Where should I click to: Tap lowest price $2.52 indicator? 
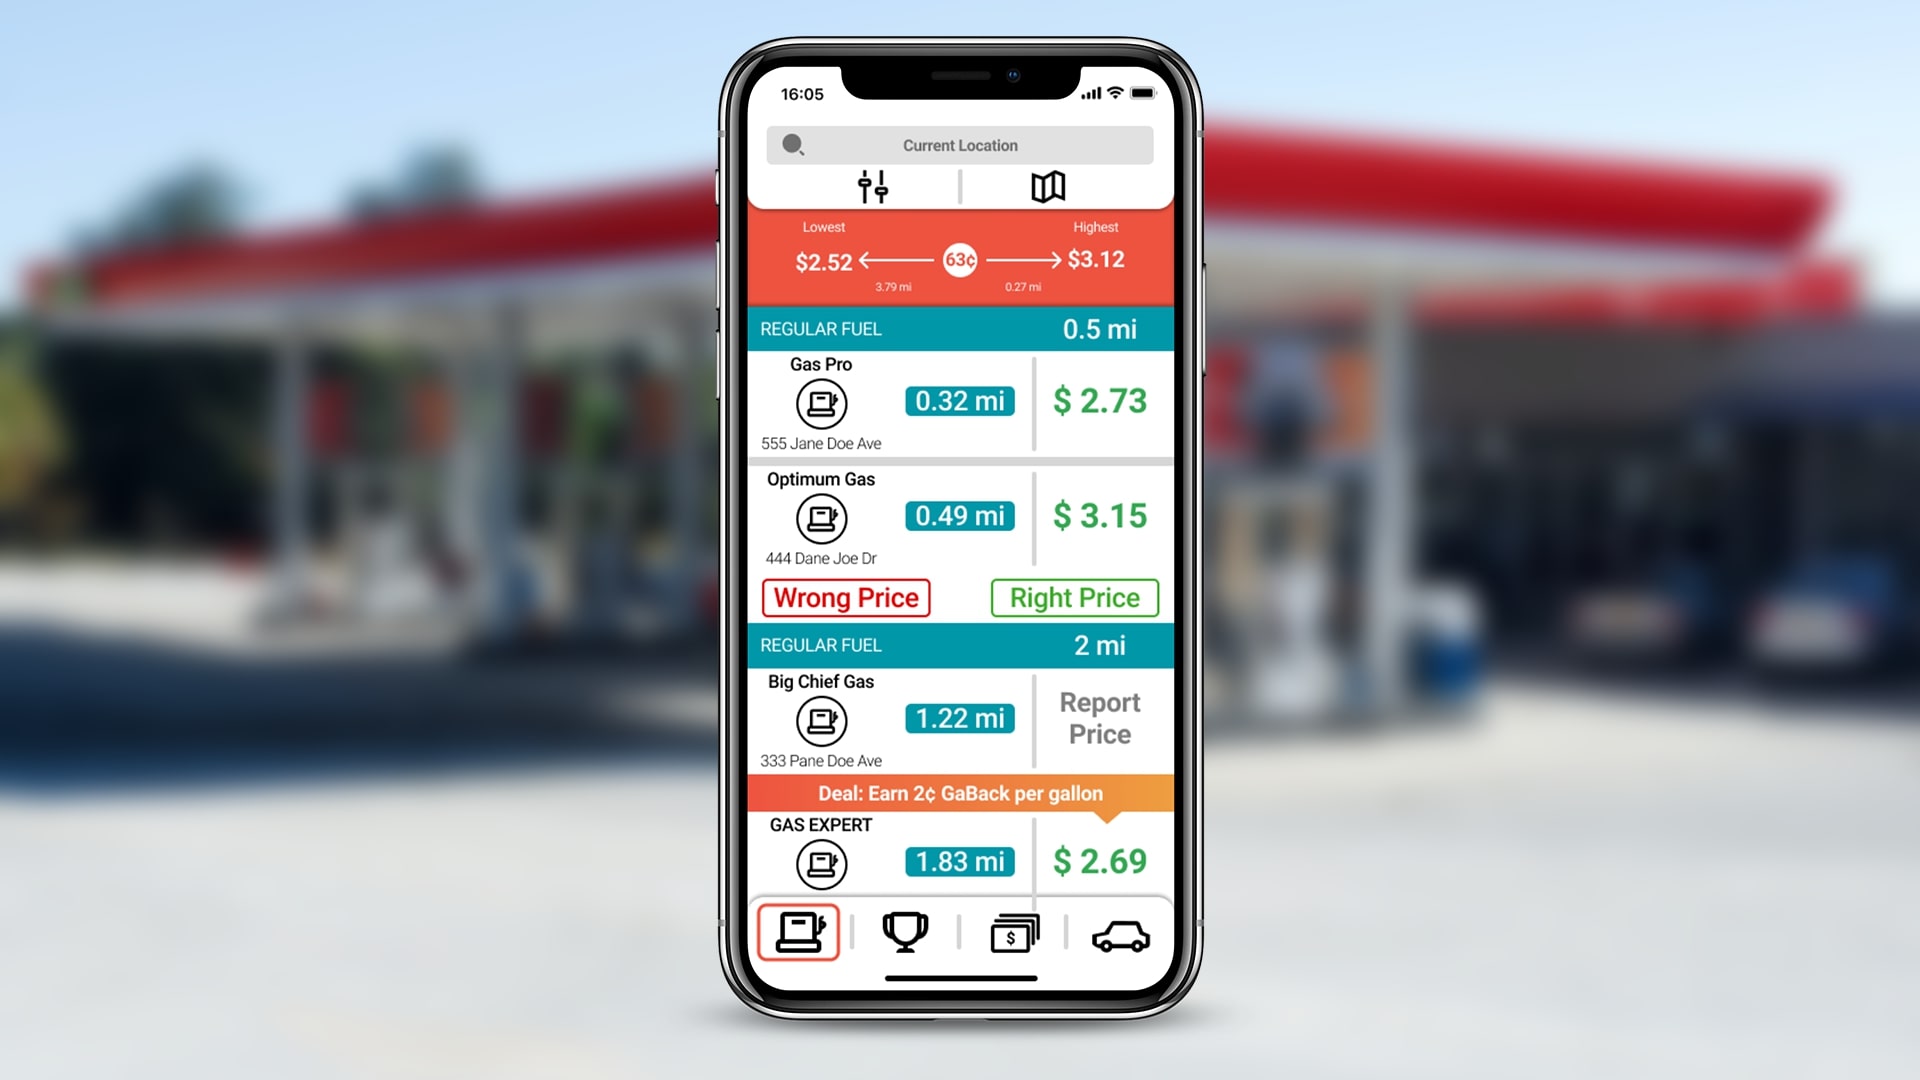pos(822,260)
